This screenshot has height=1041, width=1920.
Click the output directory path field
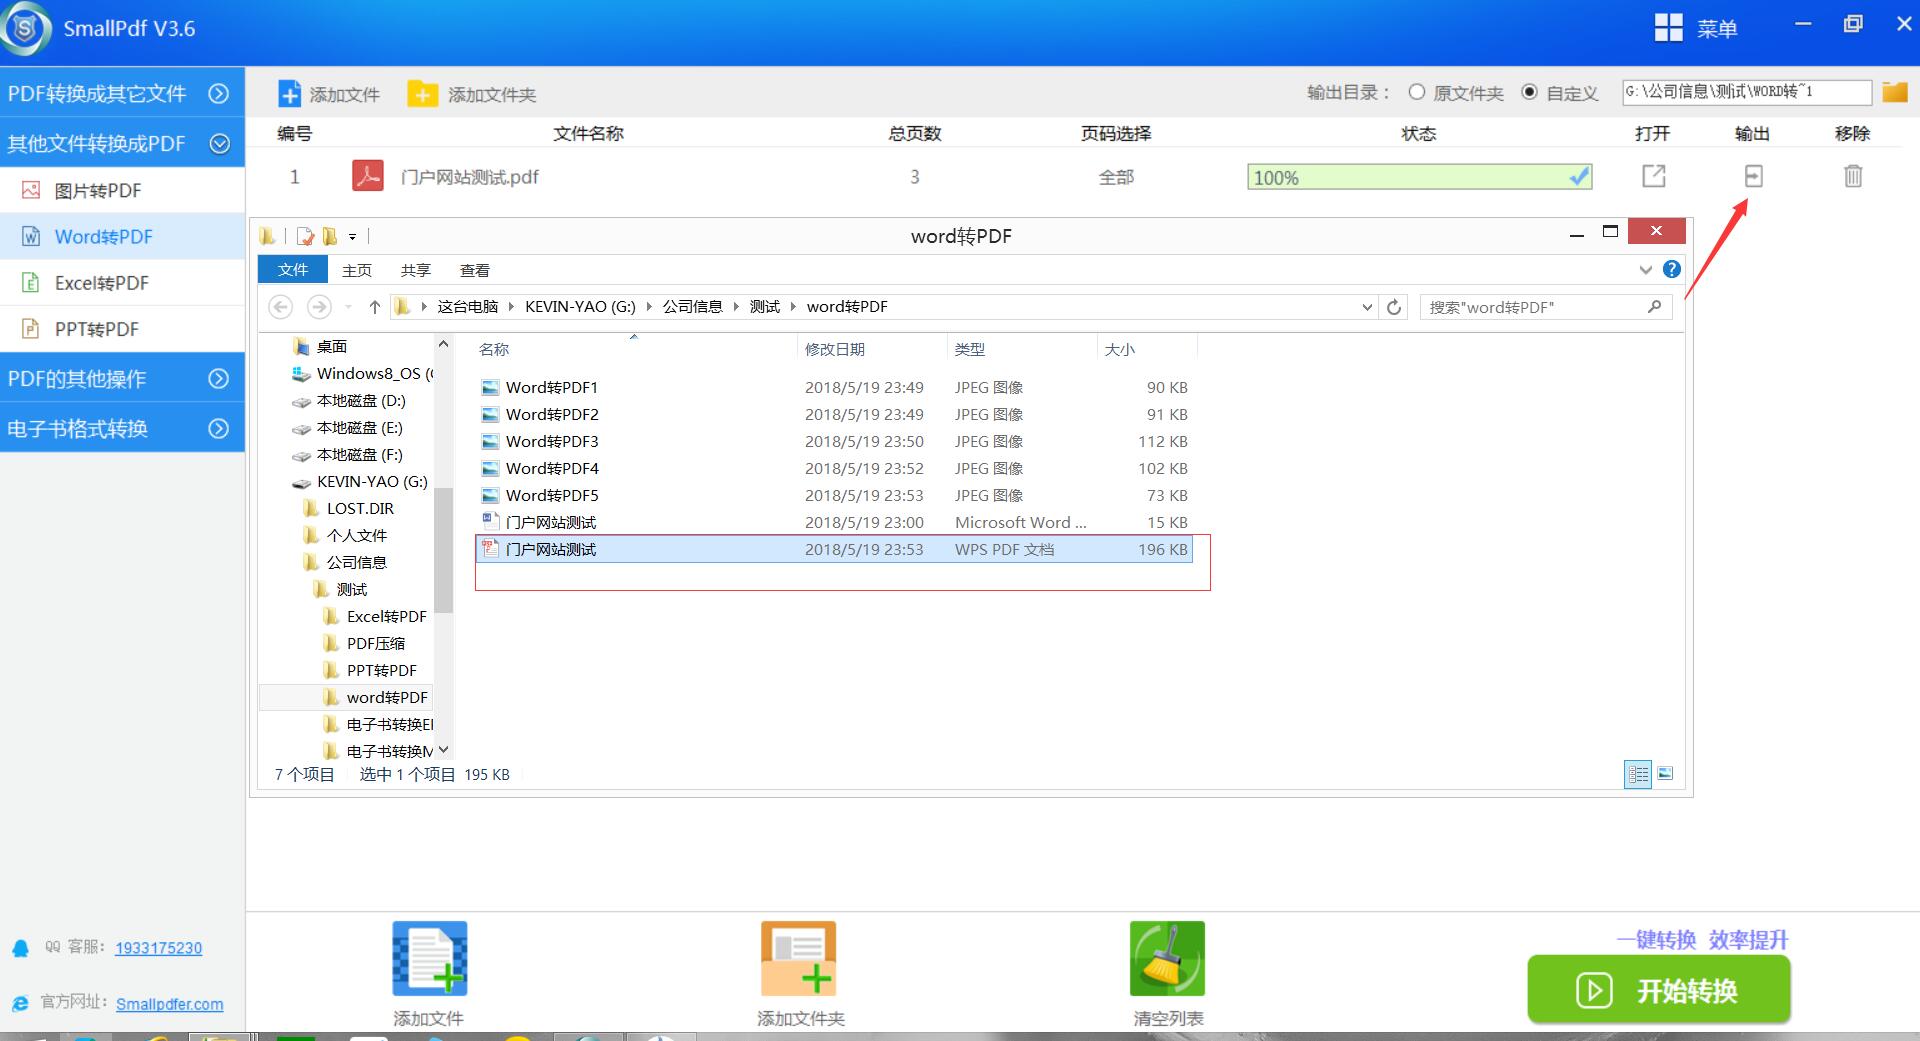pyautogui.click(x=1746, y=92)
